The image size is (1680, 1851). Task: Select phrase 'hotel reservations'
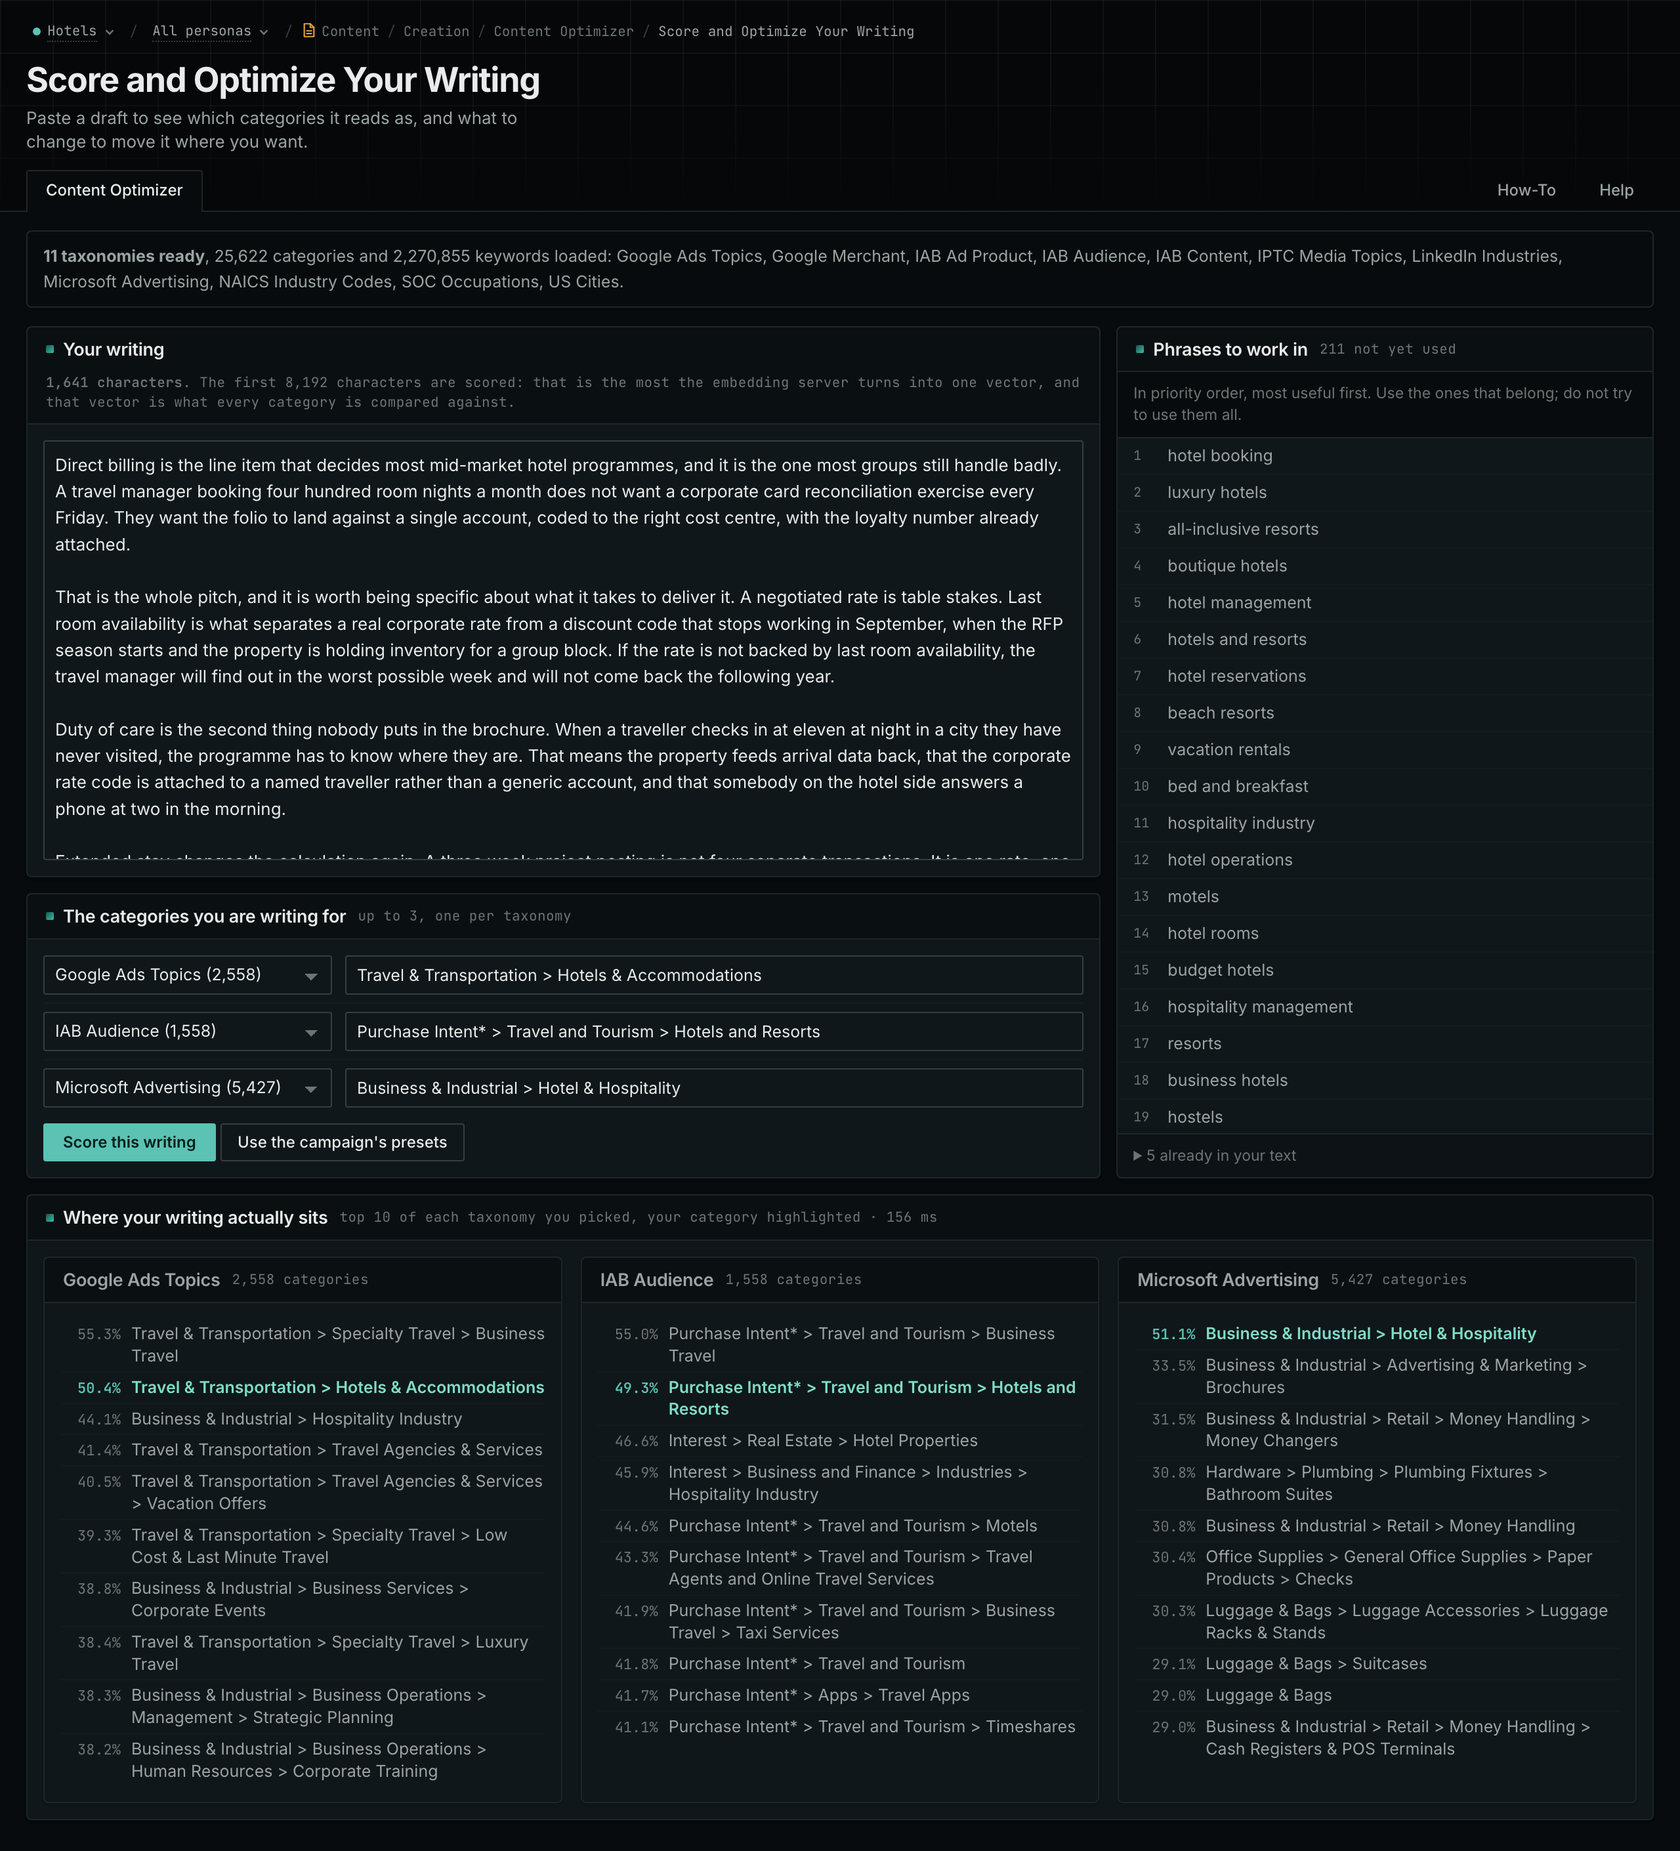point(1384,676)
